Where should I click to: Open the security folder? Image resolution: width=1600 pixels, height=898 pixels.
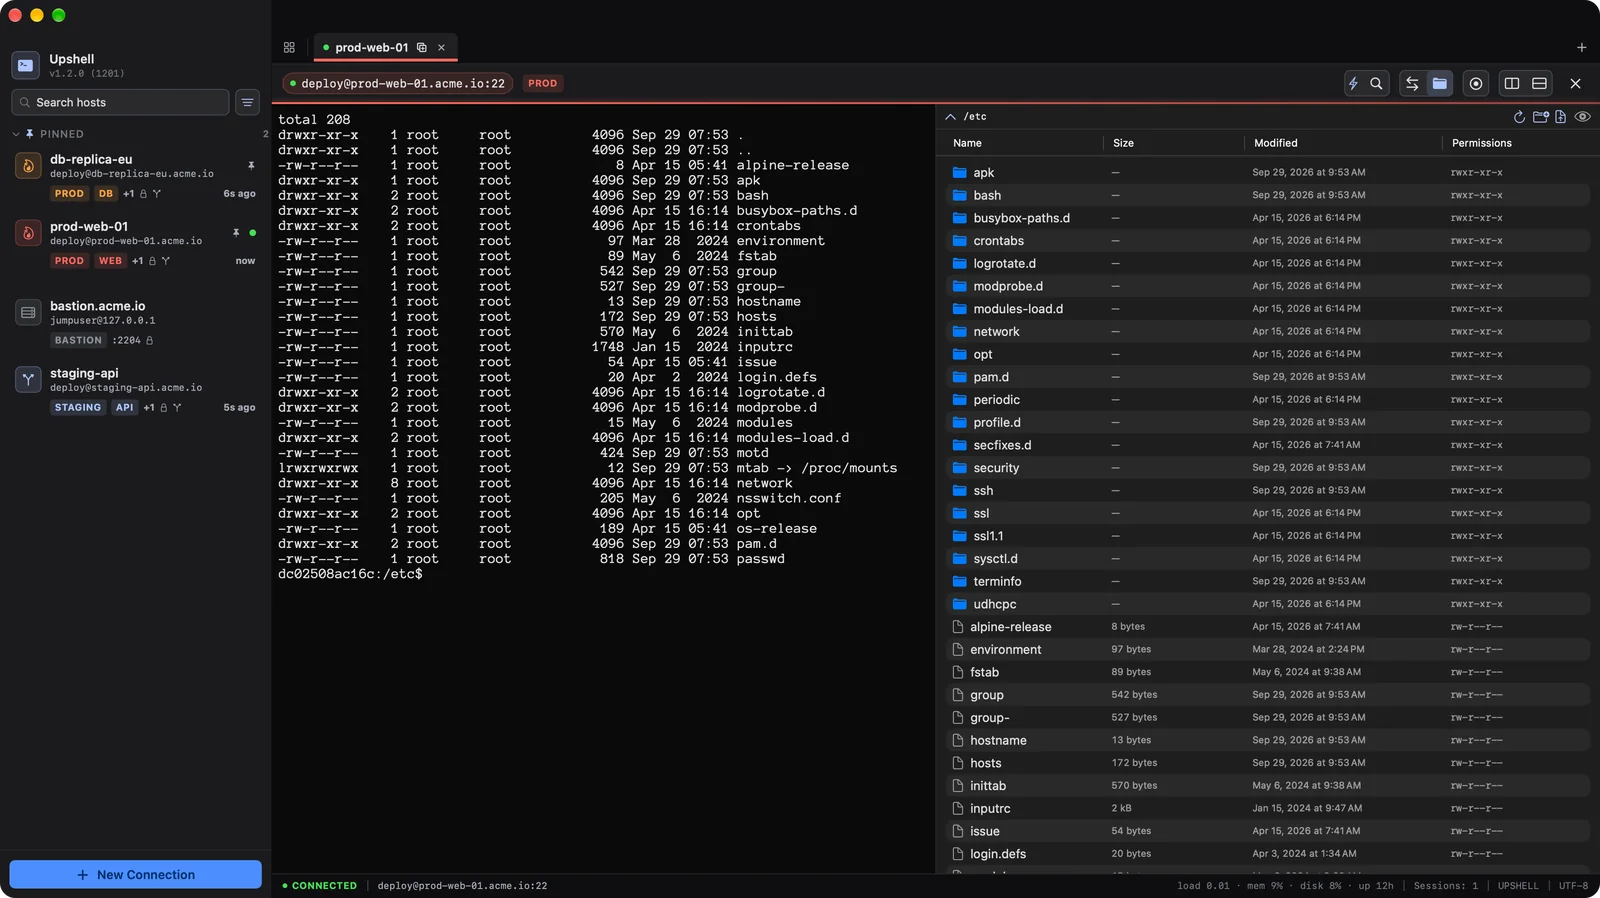tap(1268, 467)
